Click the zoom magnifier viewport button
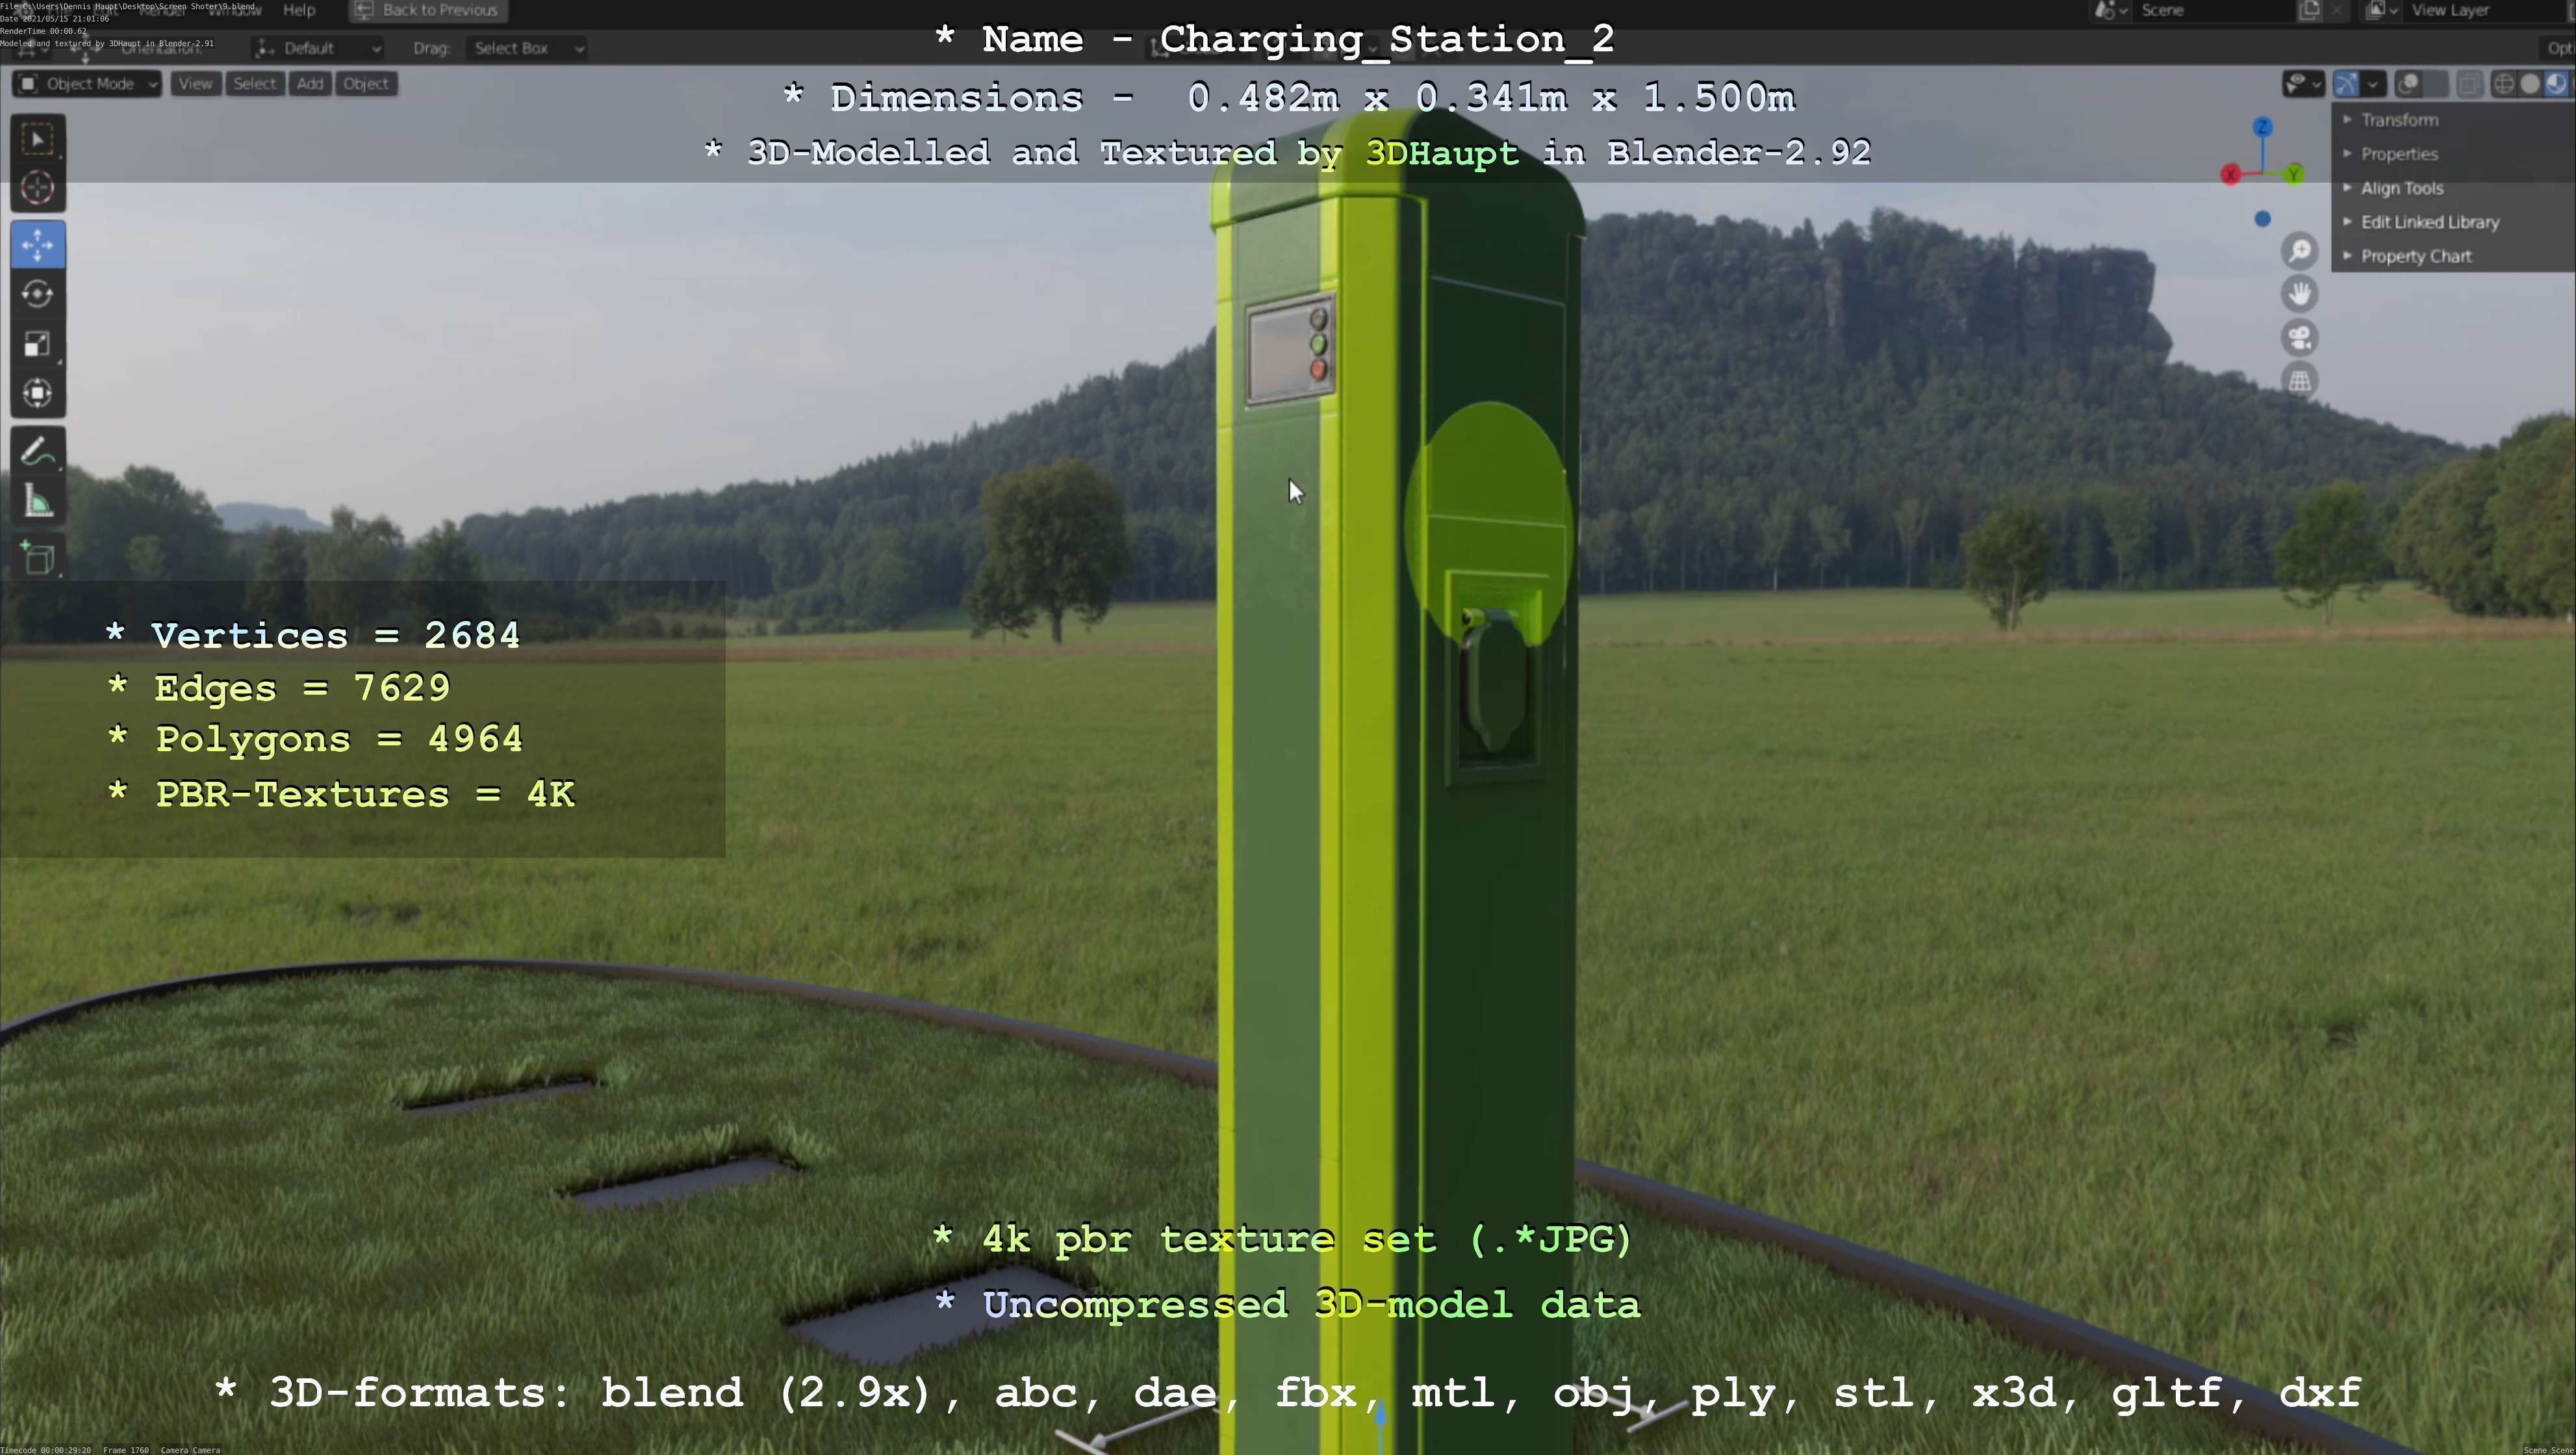The width and height of the screenshot is (2576, 1455). pos(2300,251)
